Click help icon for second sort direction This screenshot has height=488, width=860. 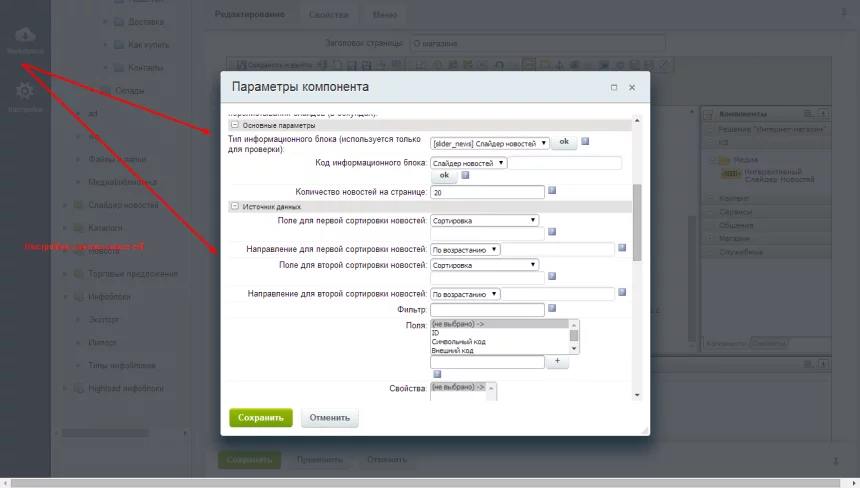pos(621,292)
